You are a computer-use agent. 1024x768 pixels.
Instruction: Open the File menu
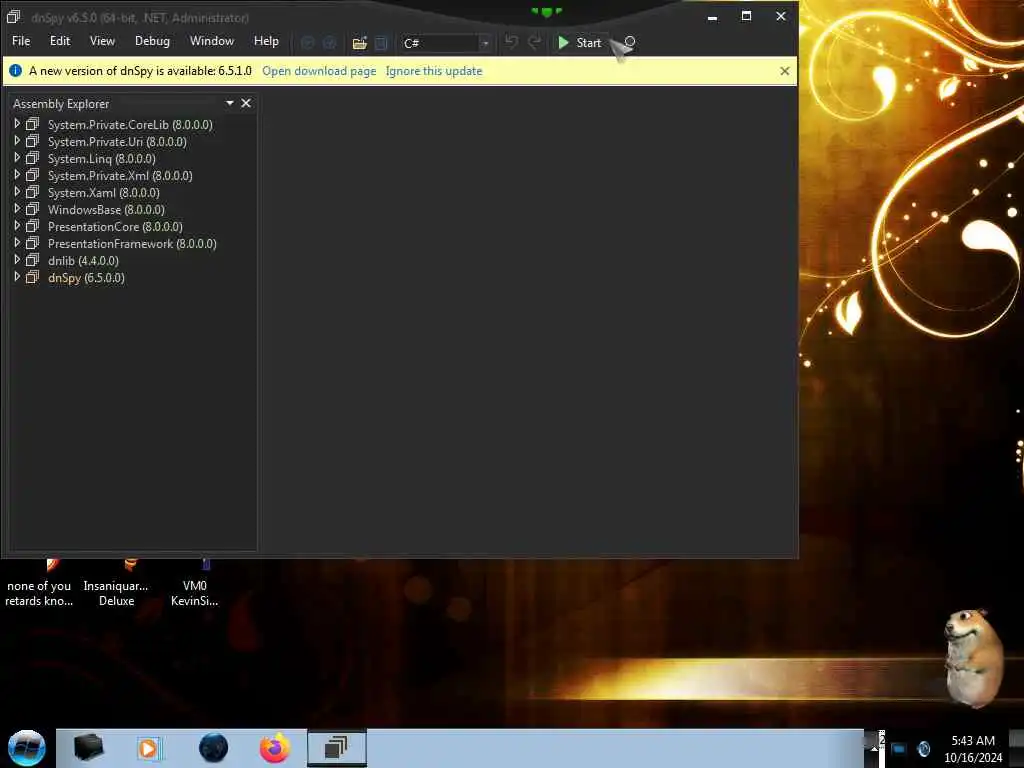coord(21,41)
